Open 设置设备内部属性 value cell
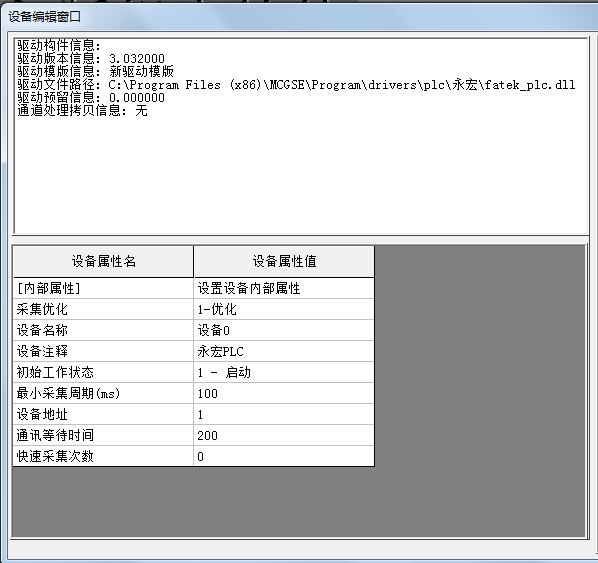 pos(284,288)
